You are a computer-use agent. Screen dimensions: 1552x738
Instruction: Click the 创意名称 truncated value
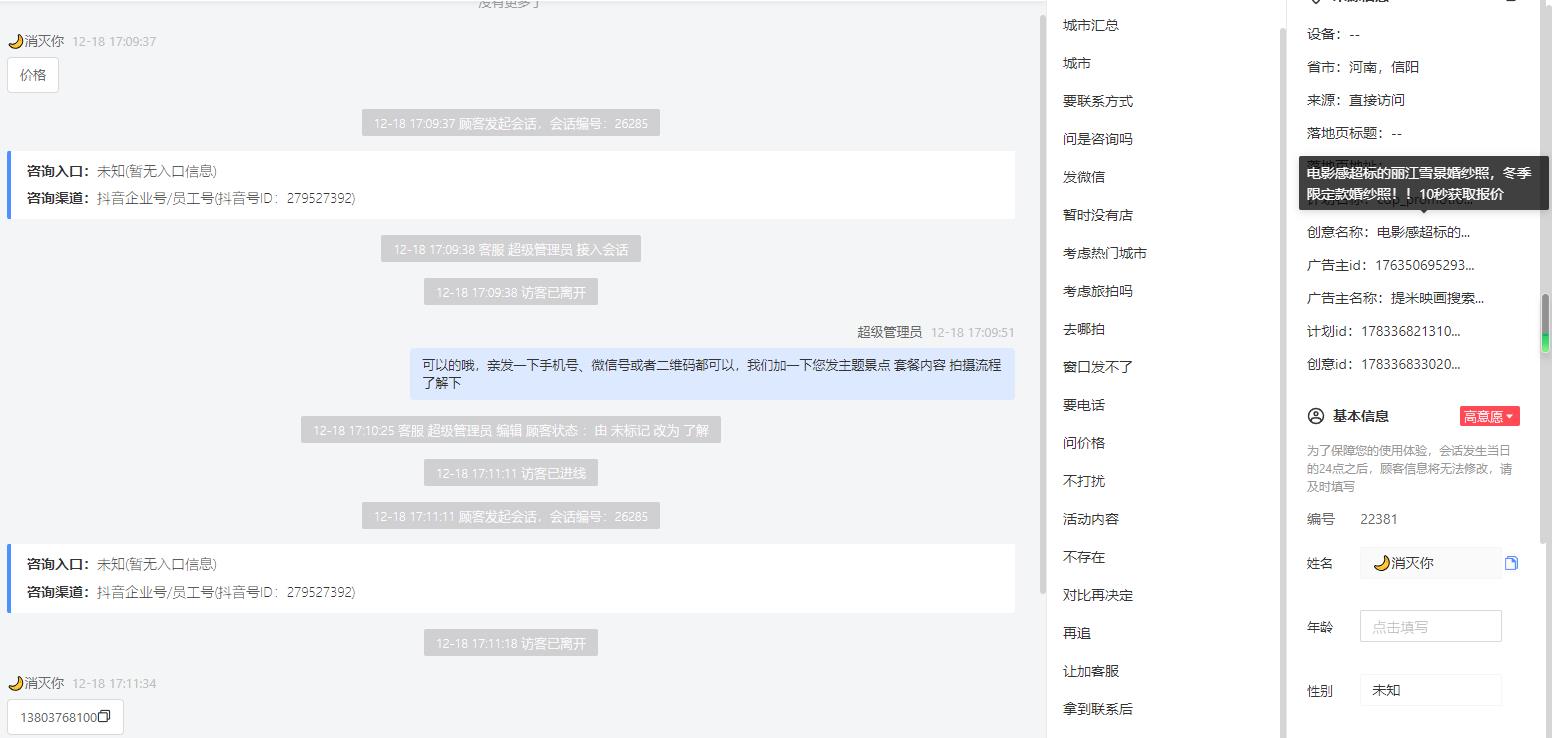(1423, 232)
